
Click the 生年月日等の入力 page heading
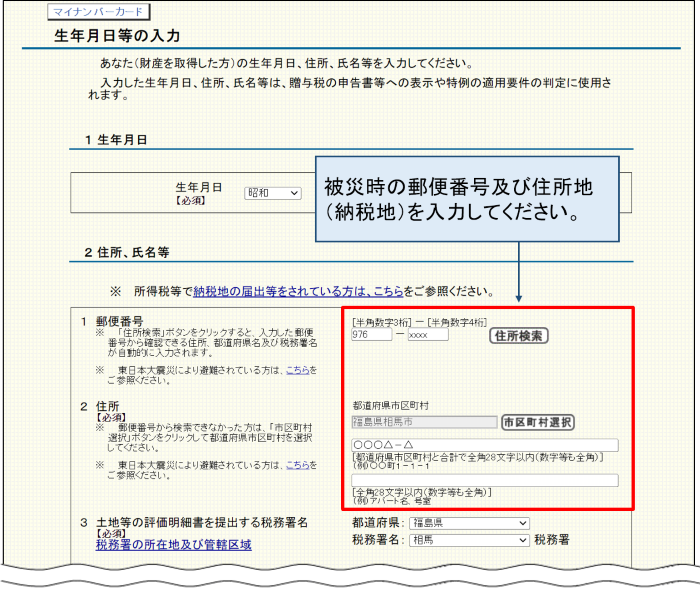point(117,36)
